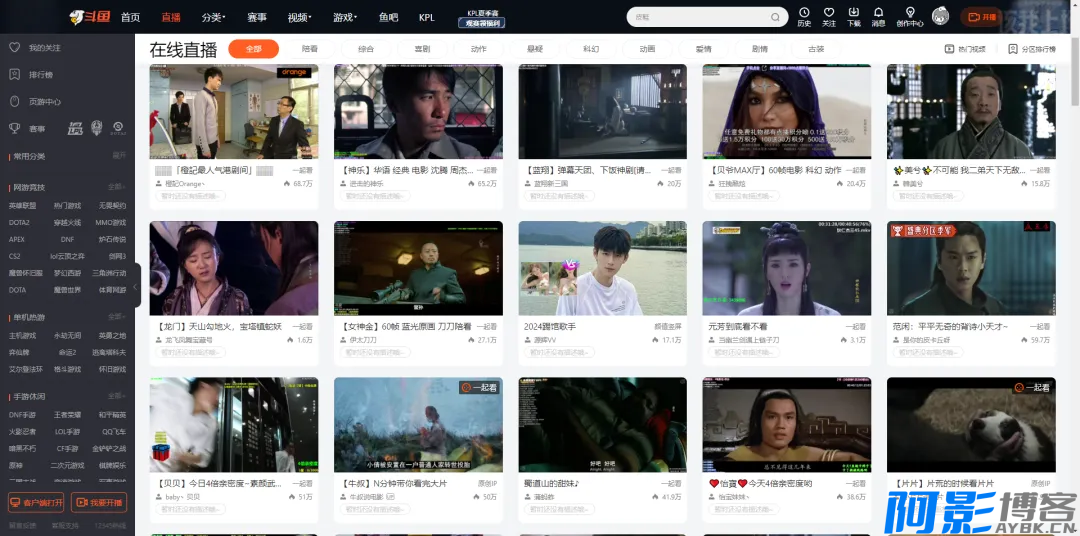Expand the 分类 dropdown in top nav
Viewport: 1080px width, 536px height.
[x=213, y=17]
